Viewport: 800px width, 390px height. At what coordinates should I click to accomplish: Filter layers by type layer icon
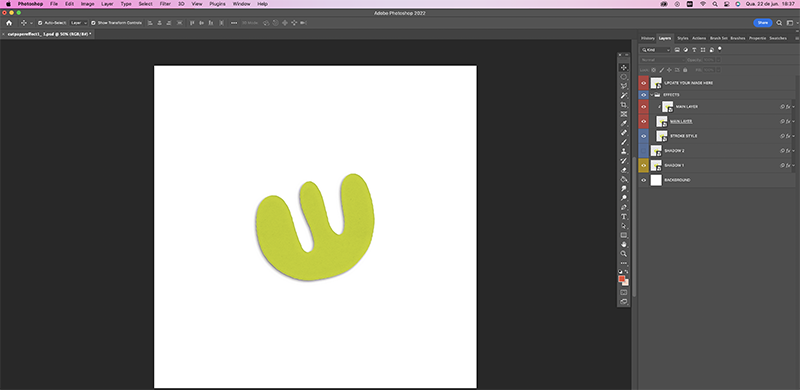tap(694, 50)
